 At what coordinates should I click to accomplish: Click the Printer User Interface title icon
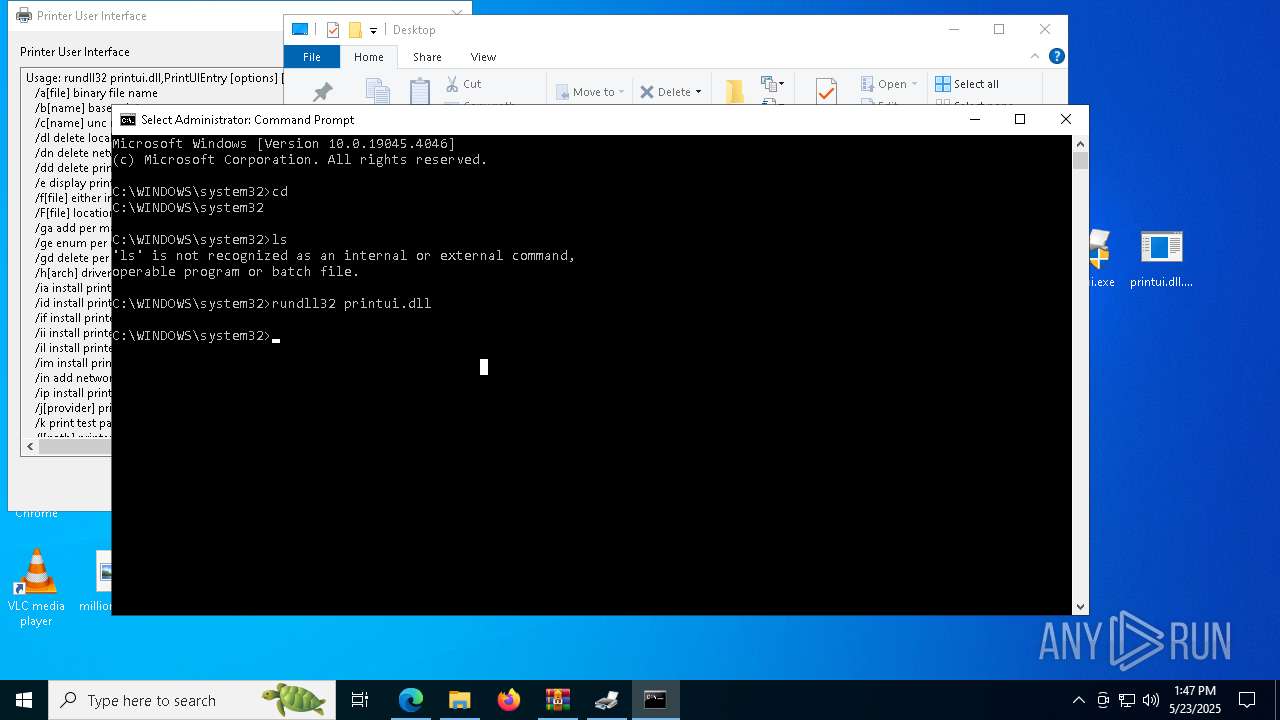(24, 15)
